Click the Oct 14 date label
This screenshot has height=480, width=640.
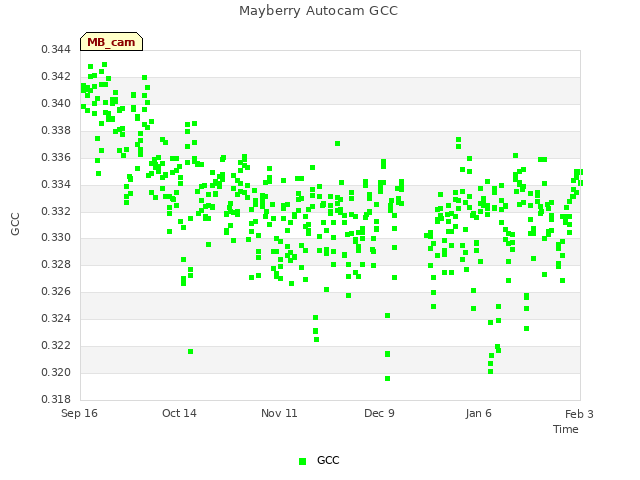tap(179, 413)
